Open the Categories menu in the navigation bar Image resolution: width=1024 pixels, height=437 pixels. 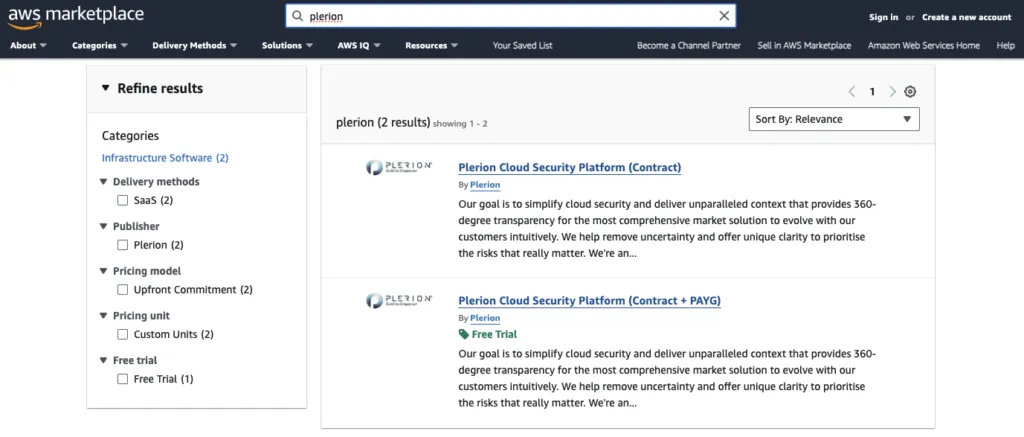99,46
